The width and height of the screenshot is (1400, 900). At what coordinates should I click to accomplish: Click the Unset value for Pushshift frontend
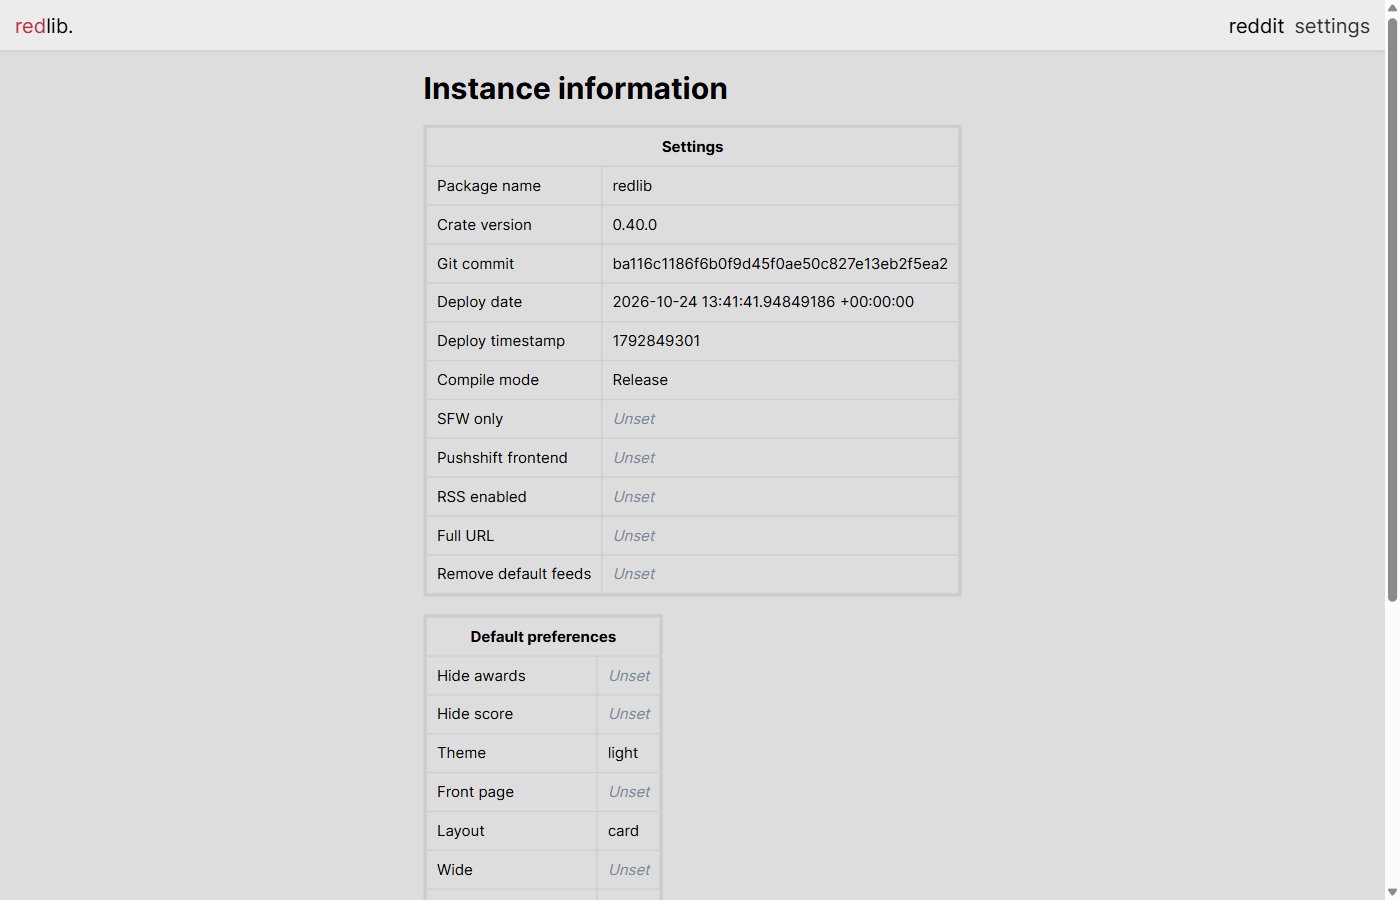pos(634,458)
